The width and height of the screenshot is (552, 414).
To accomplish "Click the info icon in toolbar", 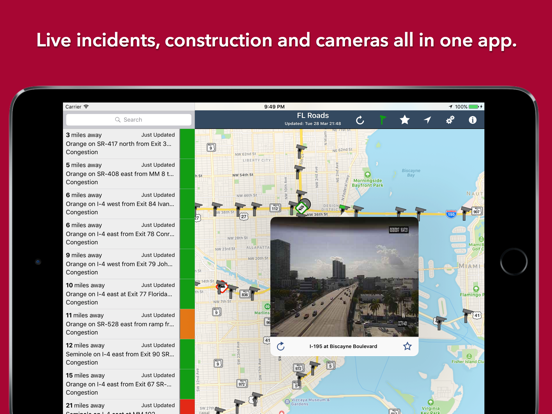I will [472, 120].
